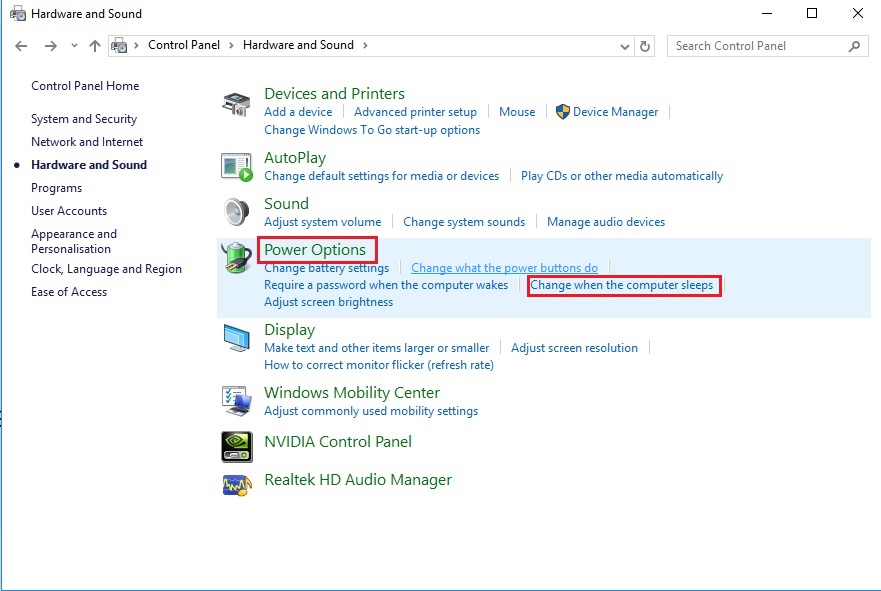Open Windows Mobility Center heading
The image size is (881, 591).
click(352, 393)
